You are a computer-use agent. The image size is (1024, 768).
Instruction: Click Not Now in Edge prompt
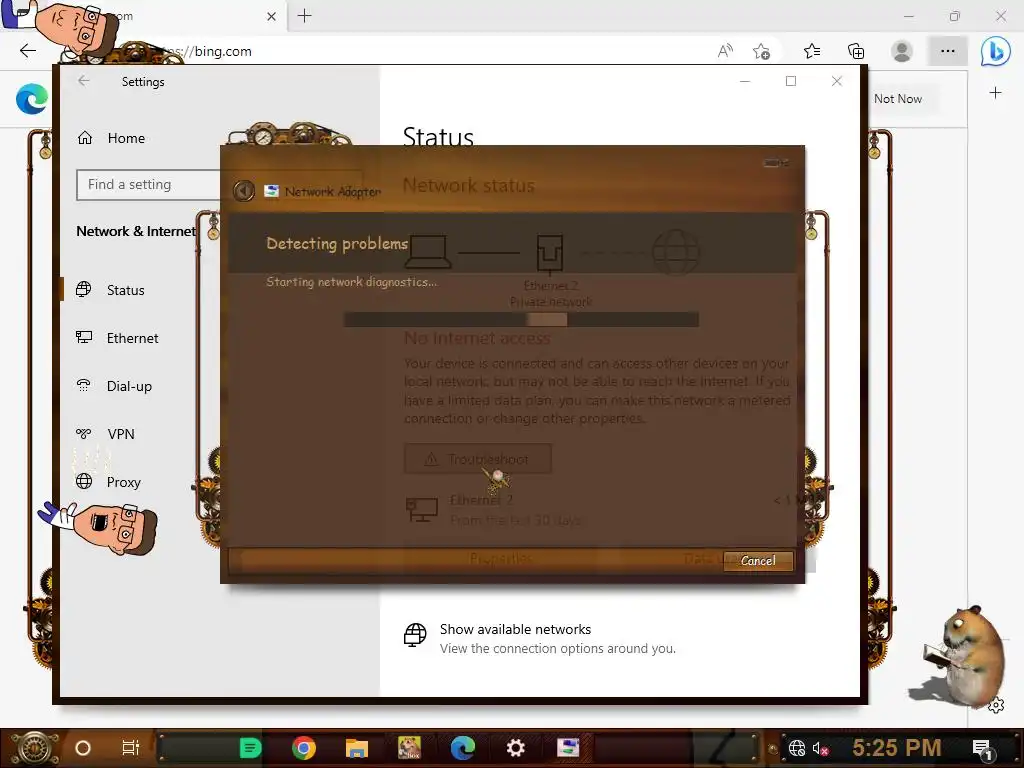(x=898, y=99)
